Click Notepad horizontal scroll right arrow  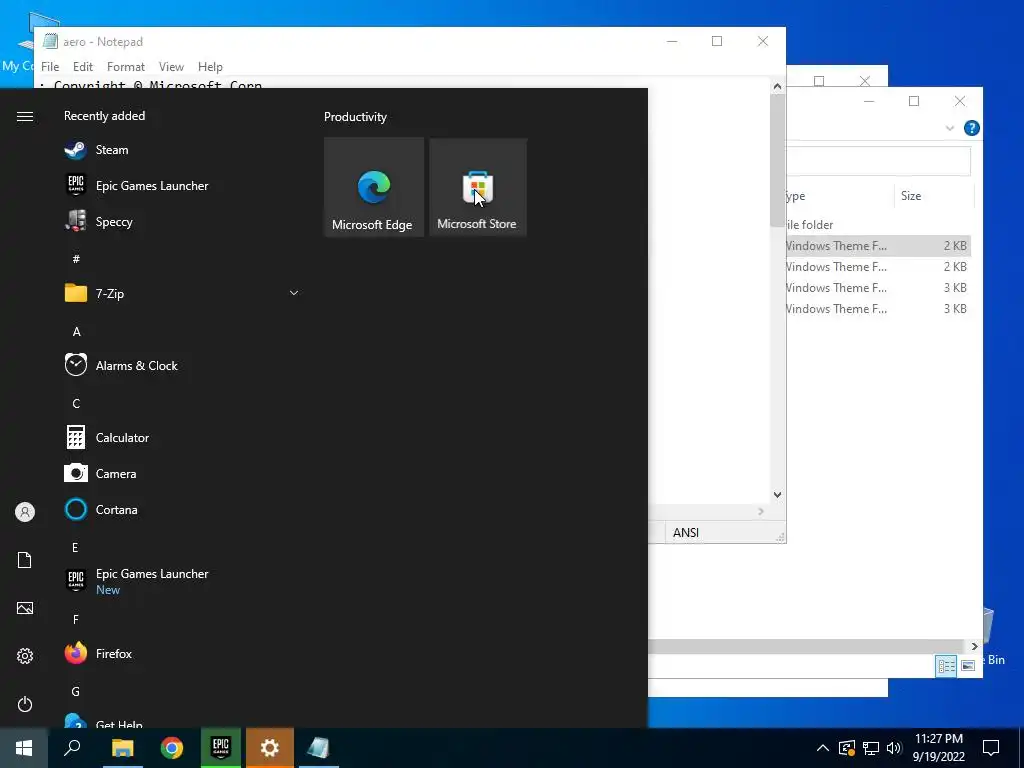click(x=761, y=511)
